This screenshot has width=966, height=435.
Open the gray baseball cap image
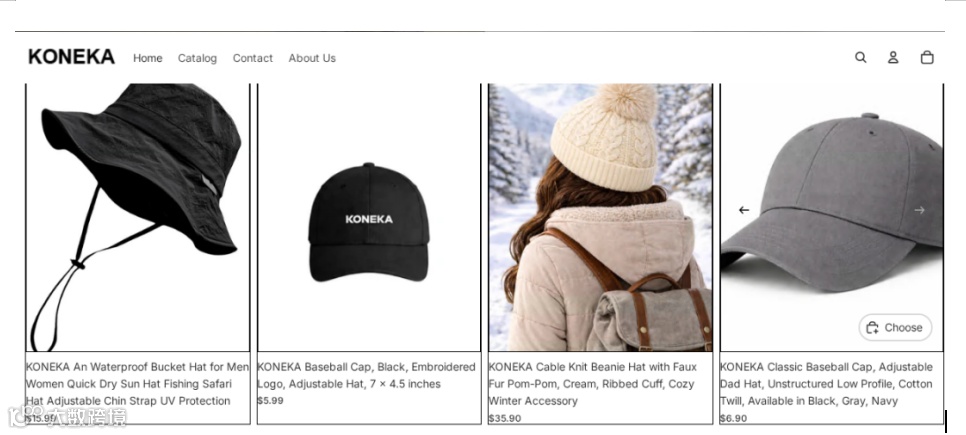click(x=832, y=218)
